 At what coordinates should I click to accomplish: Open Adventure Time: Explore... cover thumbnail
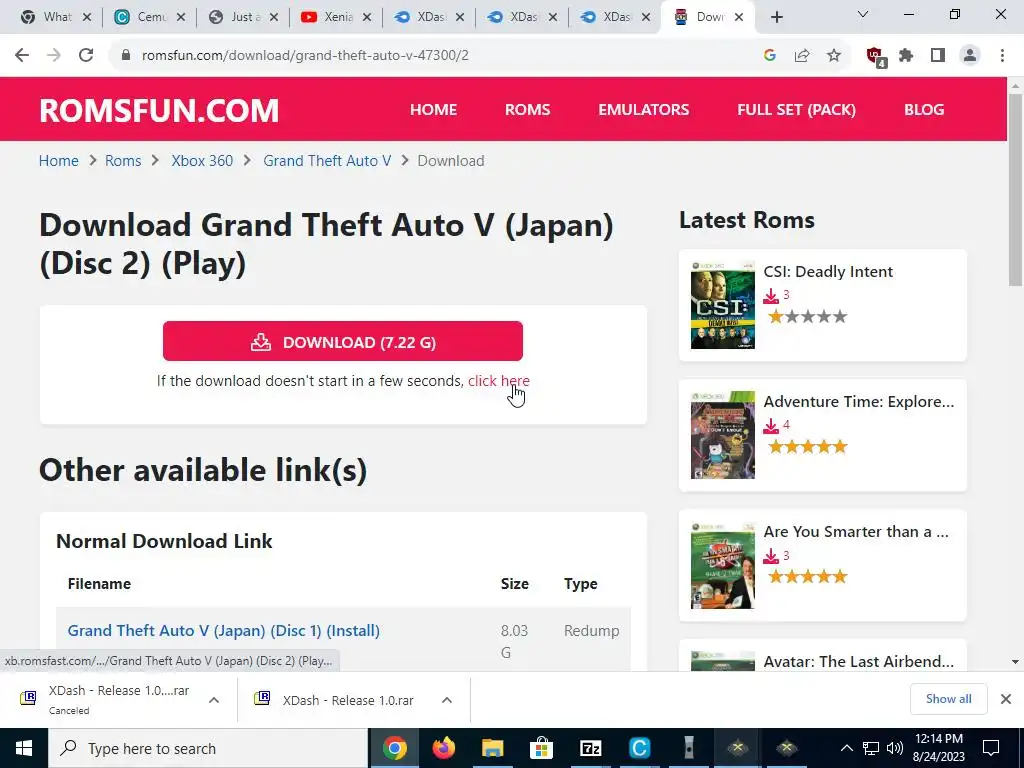723,435
